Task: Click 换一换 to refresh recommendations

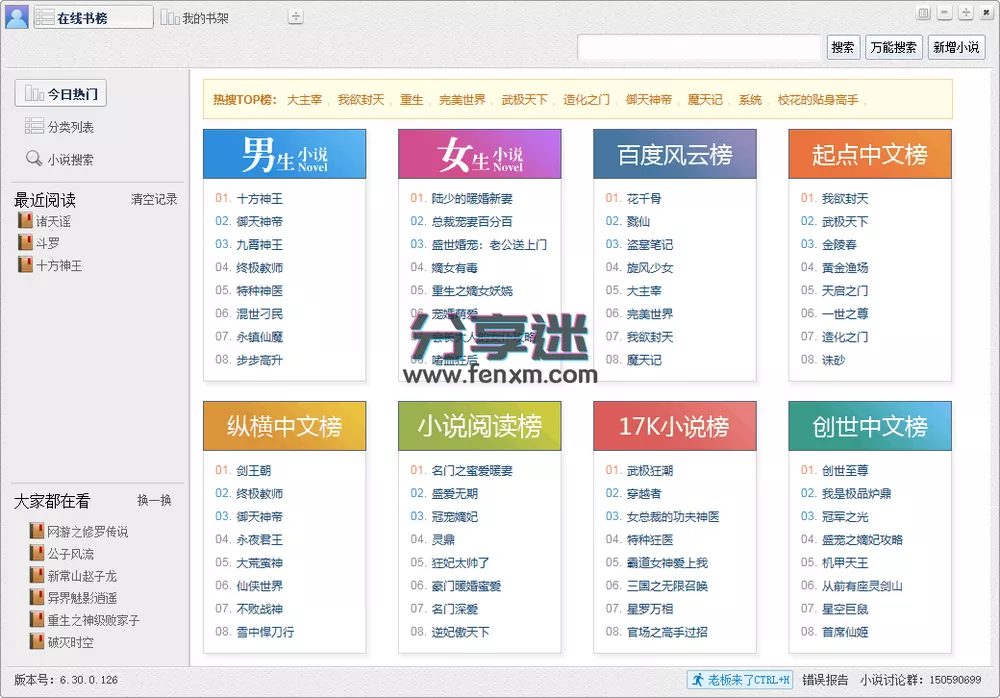Action: coord(153,500)
